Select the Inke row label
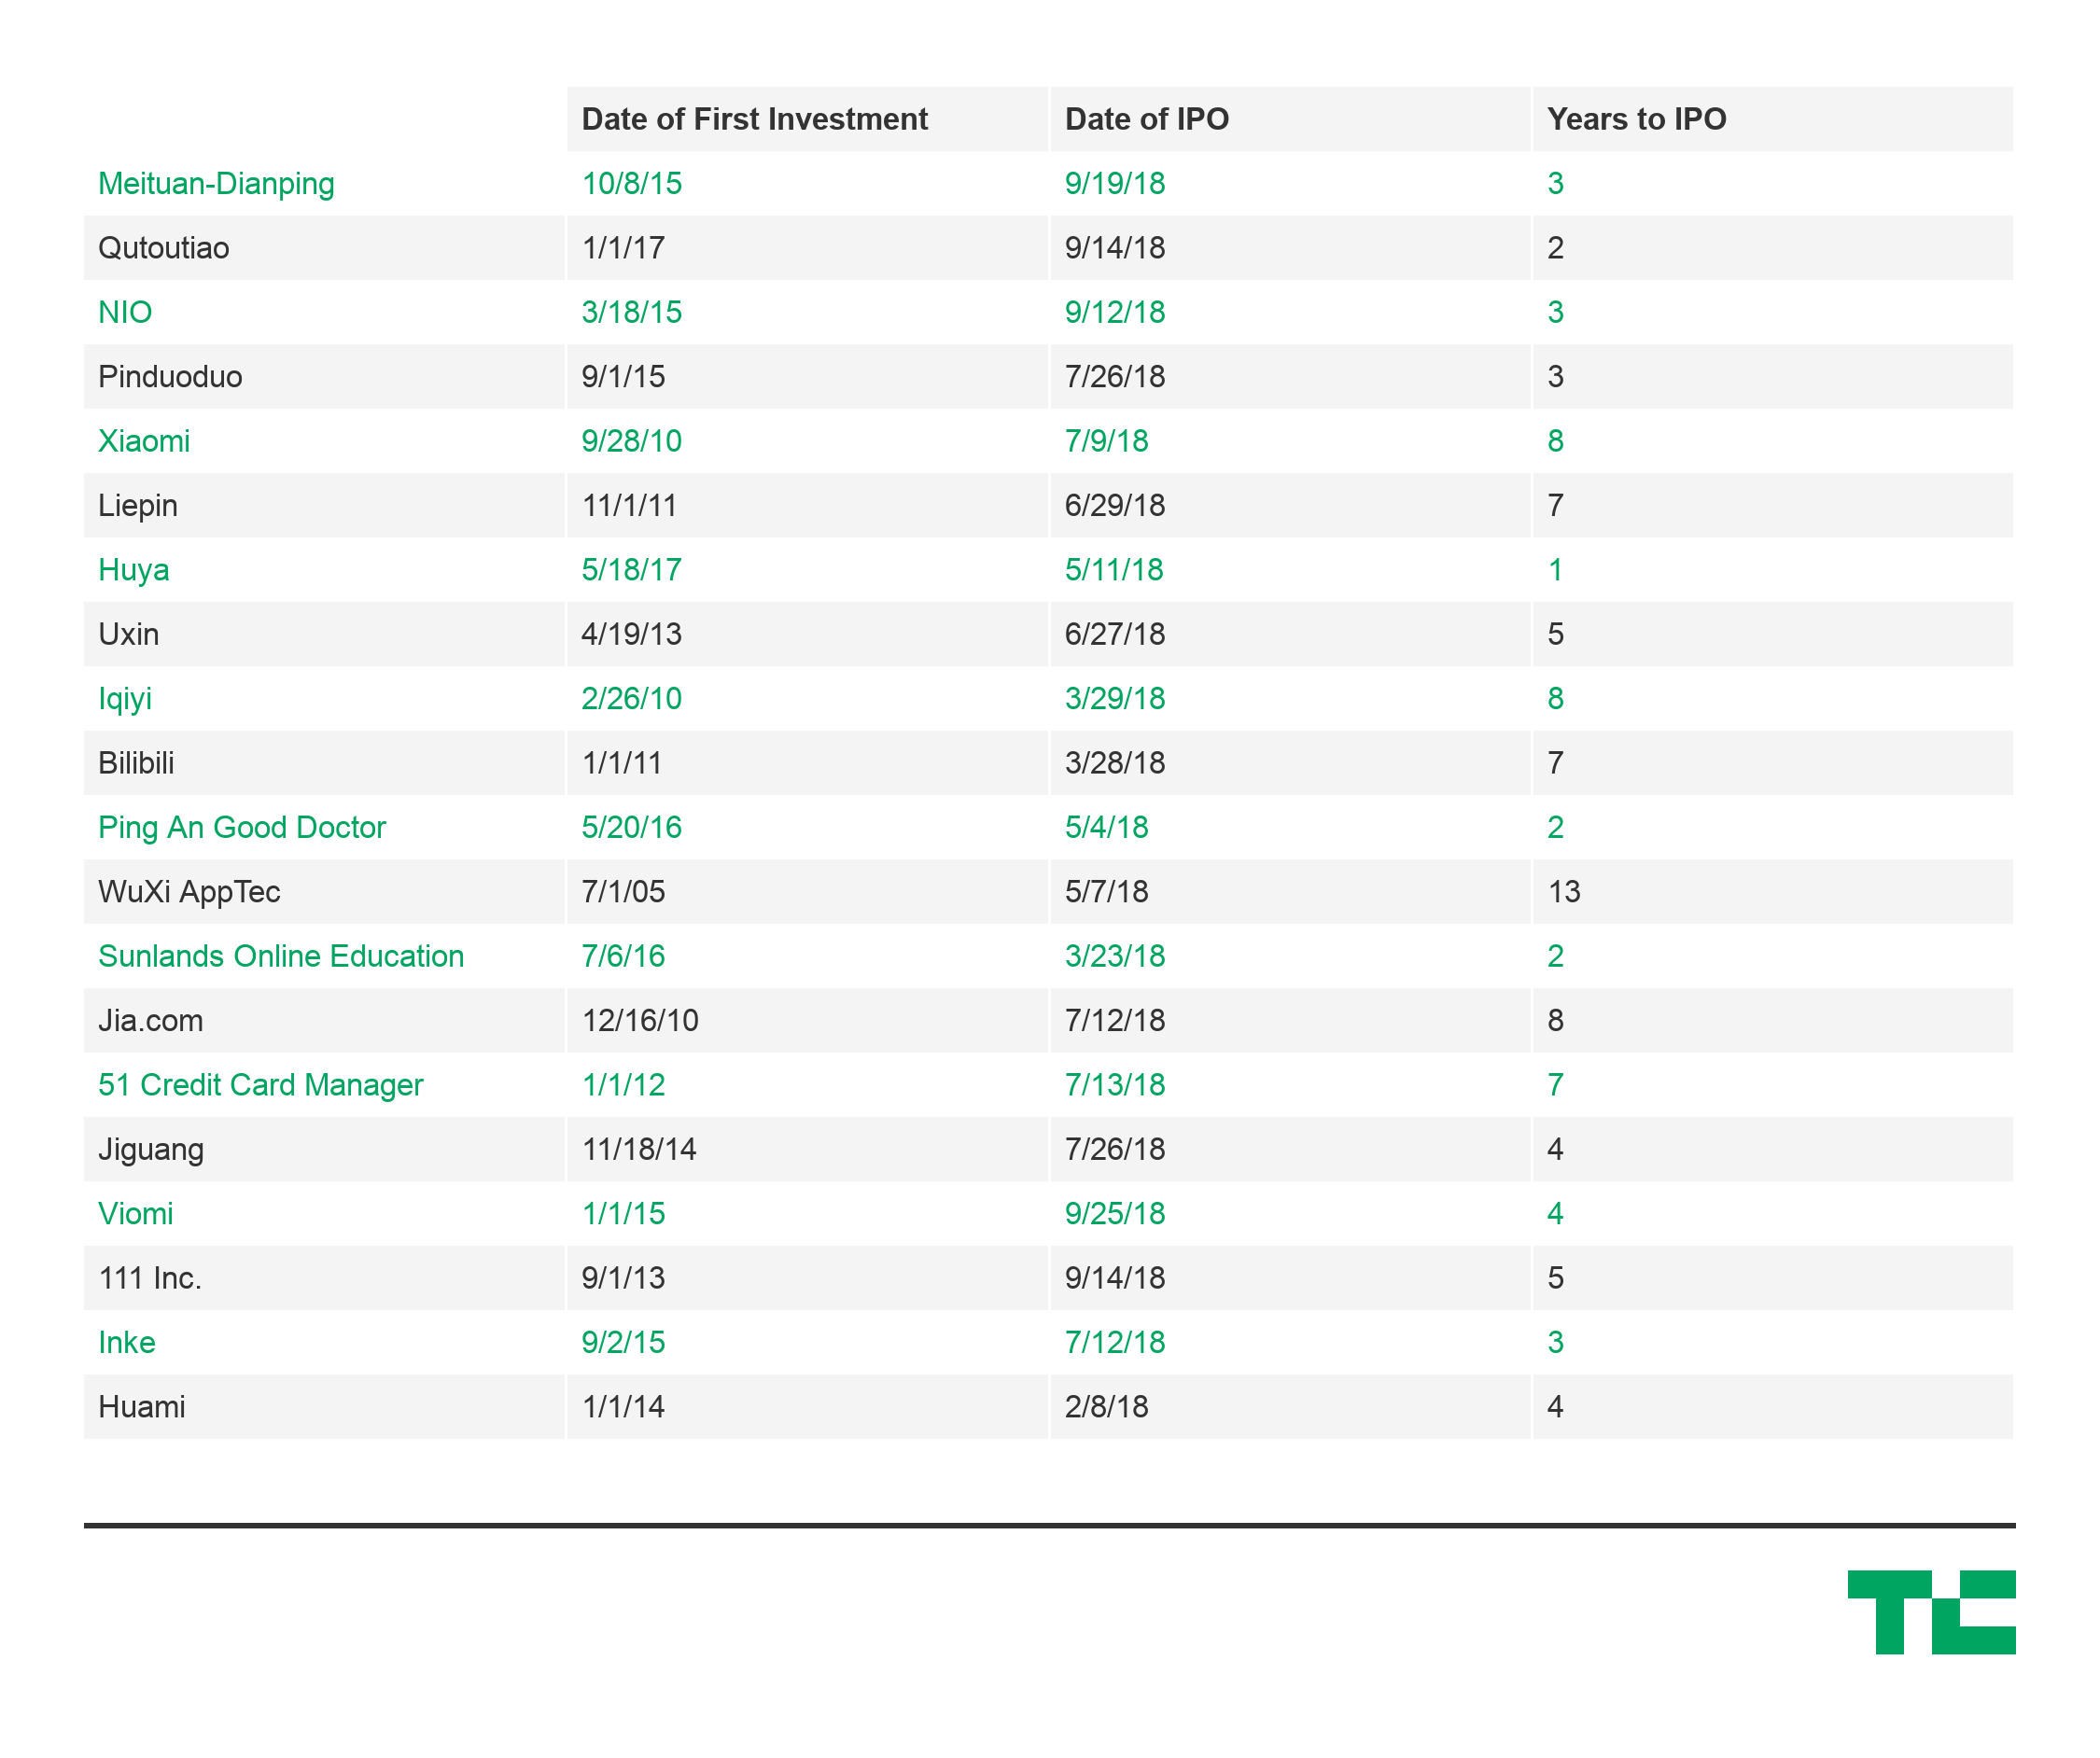 [x=127, y=1343]
